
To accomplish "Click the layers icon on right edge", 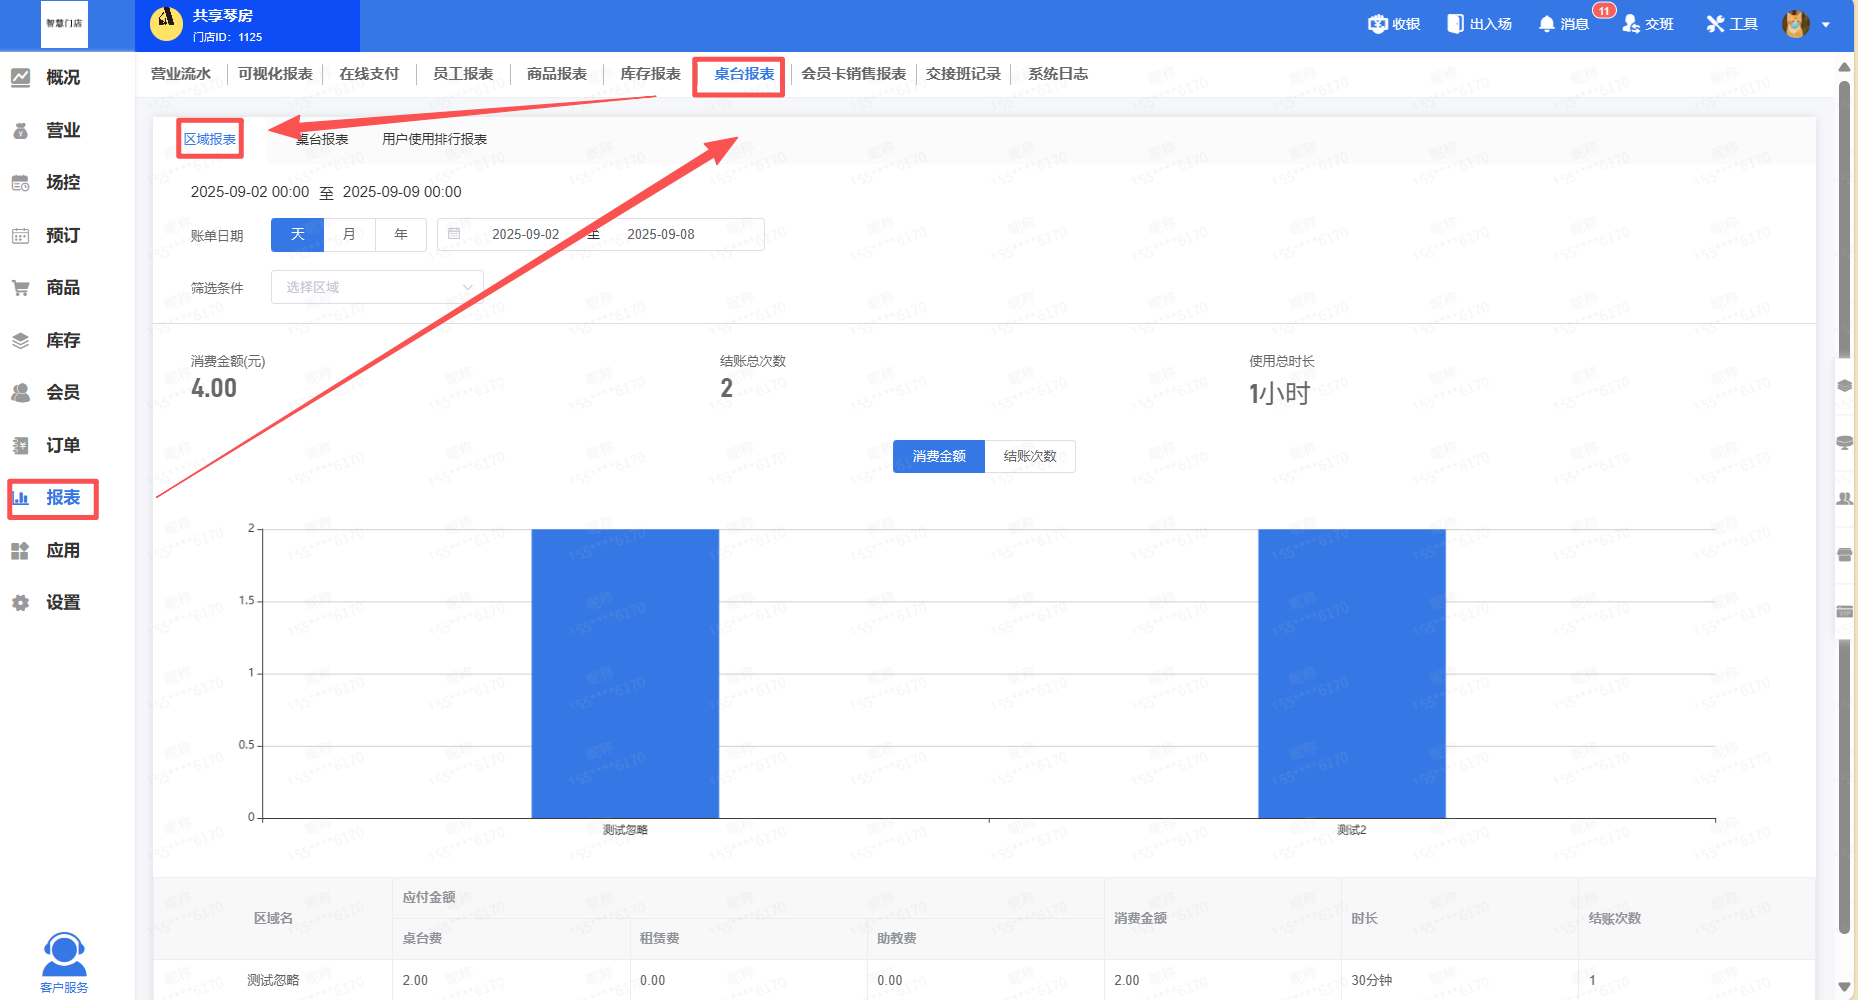I will click(x=1845, y=386).
